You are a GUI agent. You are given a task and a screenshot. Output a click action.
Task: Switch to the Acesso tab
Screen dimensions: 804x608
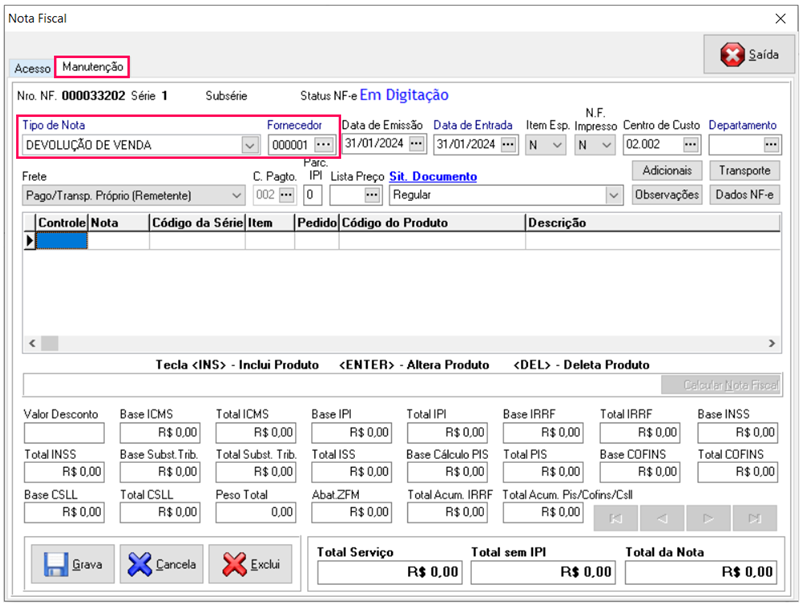[31, 68]
